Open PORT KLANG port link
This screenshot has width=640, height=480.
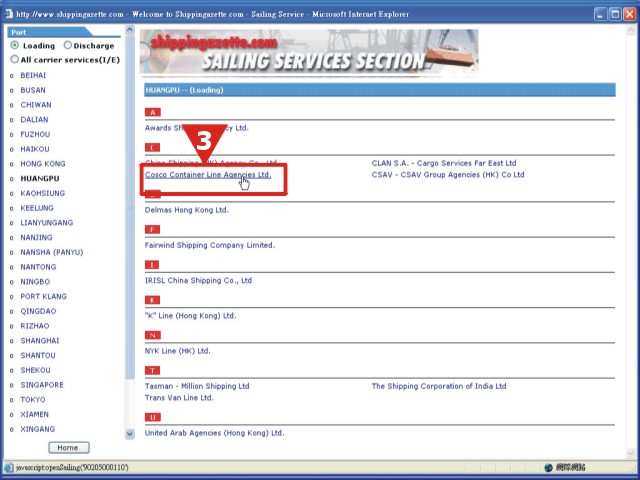click(43, 296)
